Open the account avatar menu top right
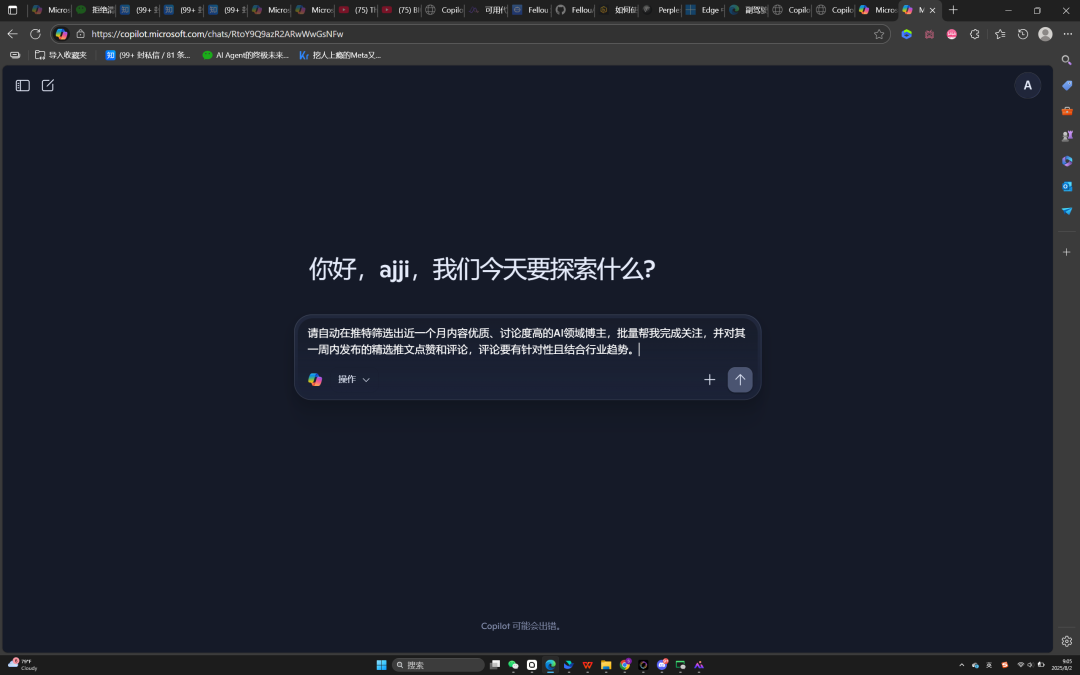 tap(1027, 85)
